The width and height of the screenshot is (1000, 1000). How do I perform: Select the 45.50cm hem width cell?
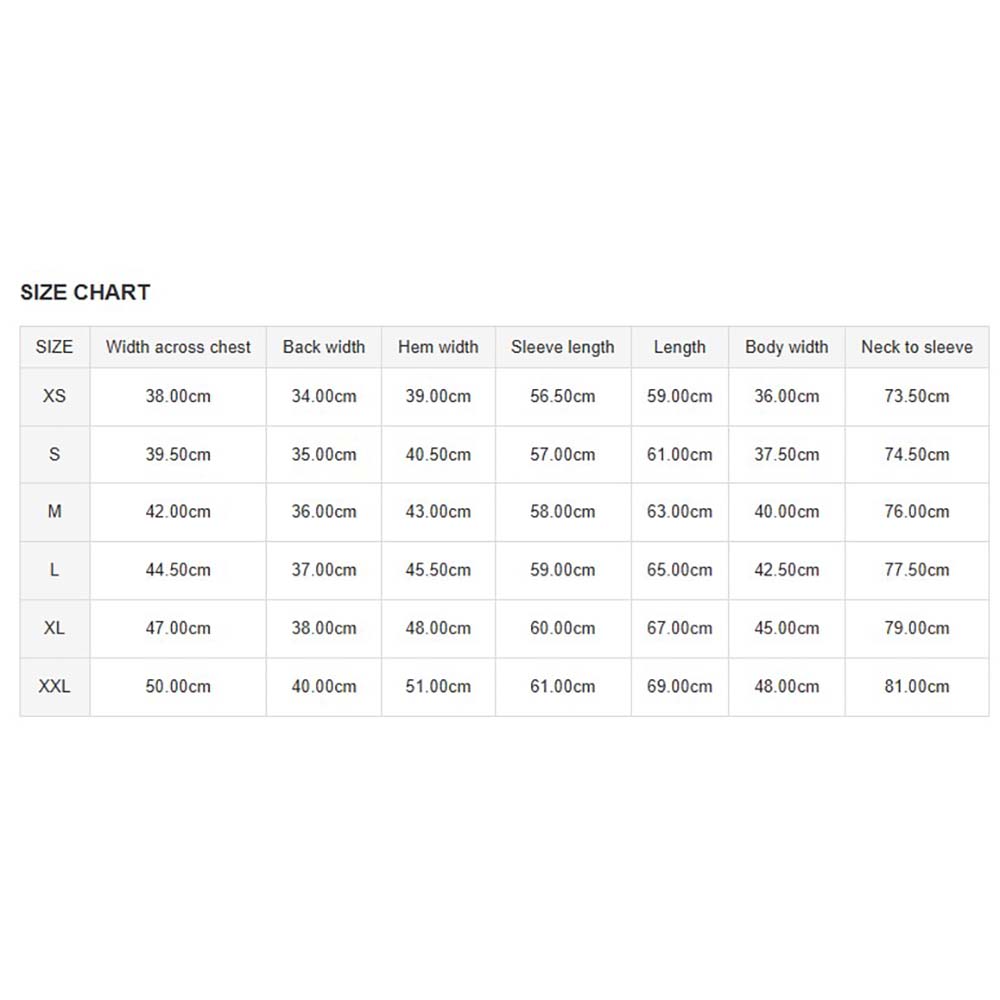pos(438,570)
